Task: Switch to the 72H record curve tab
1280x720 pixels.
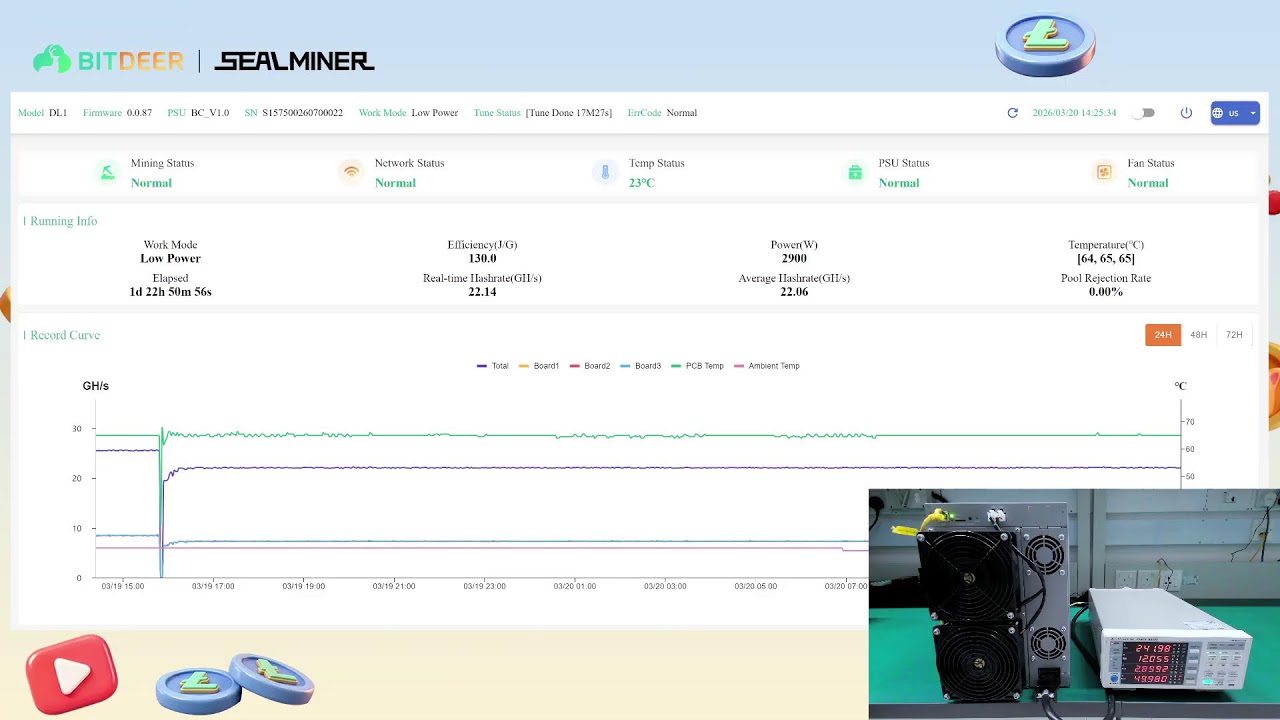Action: (1234, 335)
